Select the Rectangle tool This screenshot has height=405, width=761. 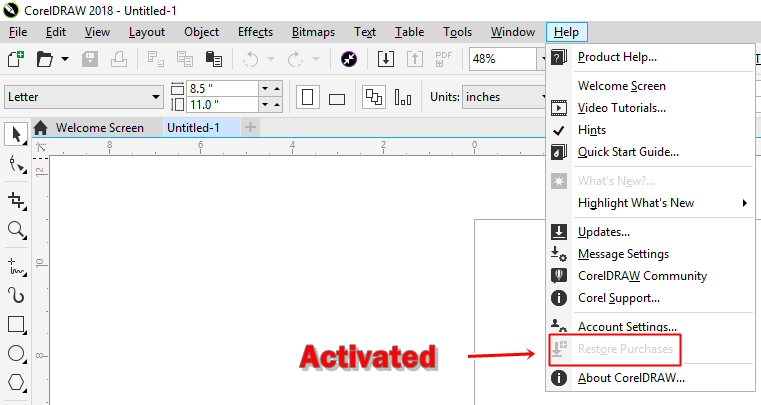[17, 324]
